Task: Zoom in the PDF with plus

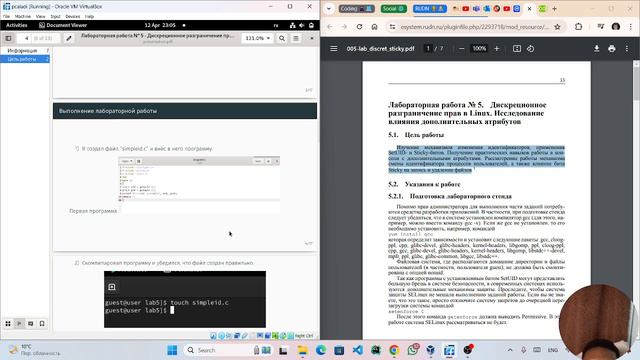Action: [497, 49]
